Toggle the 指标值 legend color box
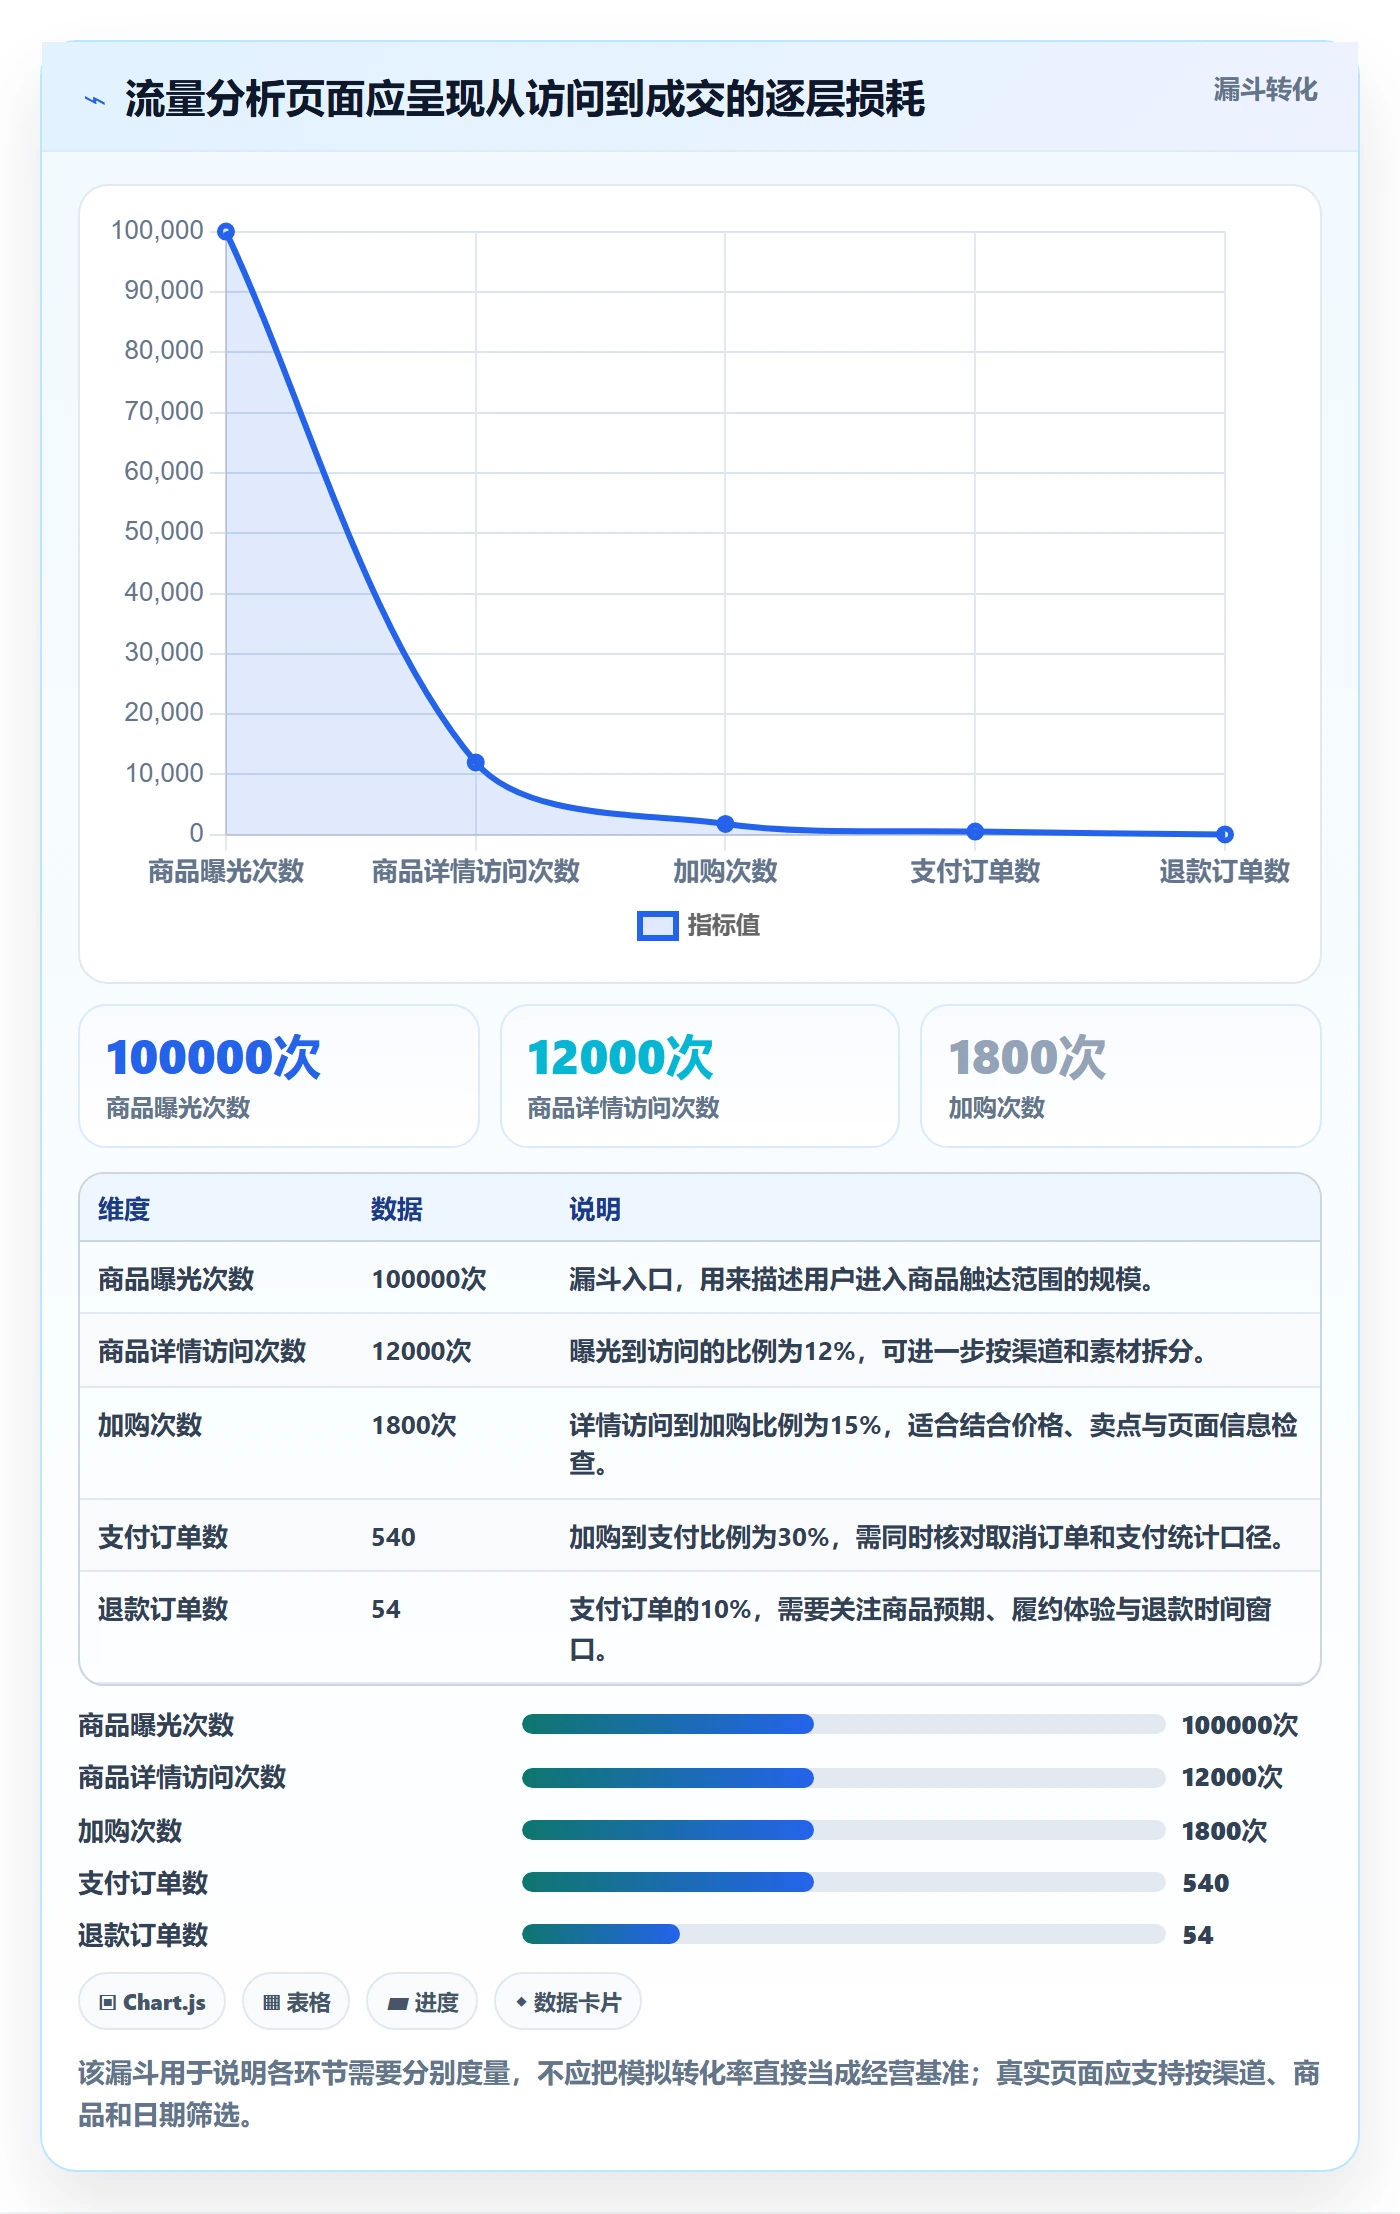The image size is (1400, 2214). pos(657,926)
